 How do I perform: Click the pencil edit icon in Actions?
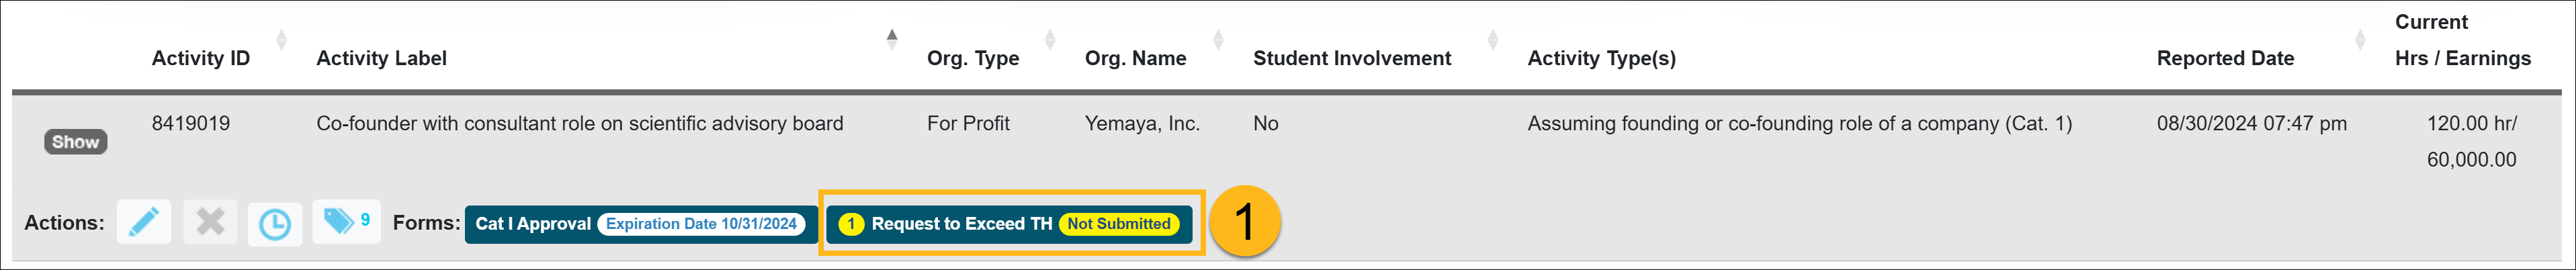(x=144, y=222)
